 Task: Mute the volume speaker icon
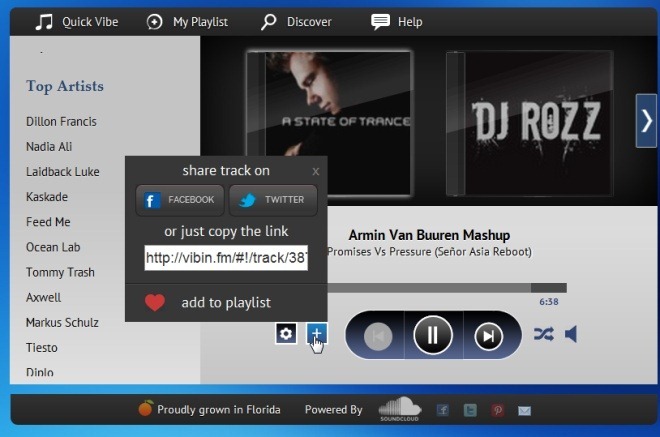pyautogui.click(x=571, y=334)
